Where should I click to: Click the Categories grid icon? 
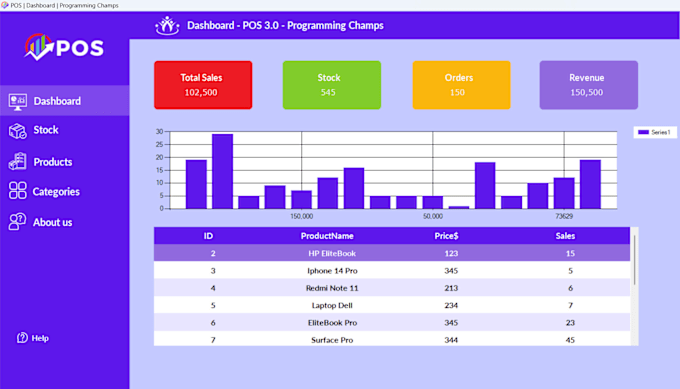pyautogui.click(x=17, y=190)
